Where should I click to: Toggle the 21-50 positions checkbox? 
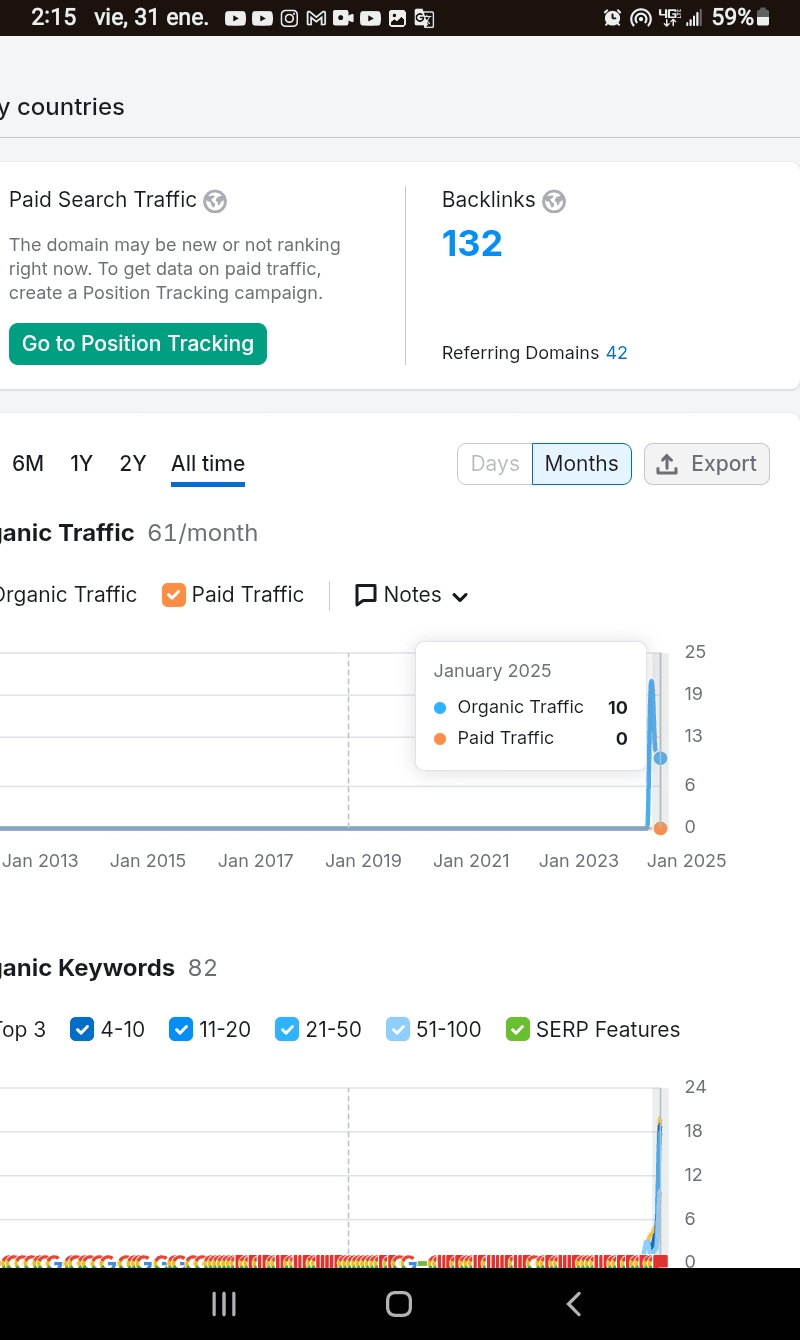click(287, 1029)
